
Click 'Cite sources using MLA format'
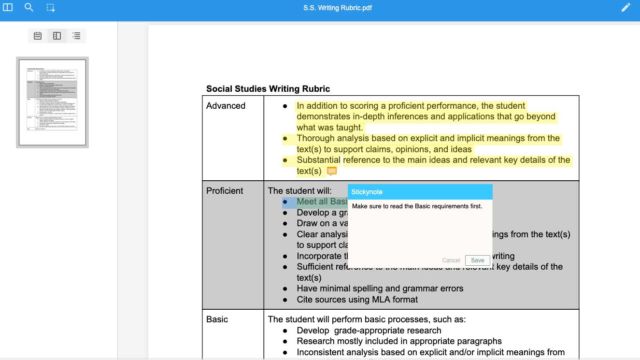[357, 300]
